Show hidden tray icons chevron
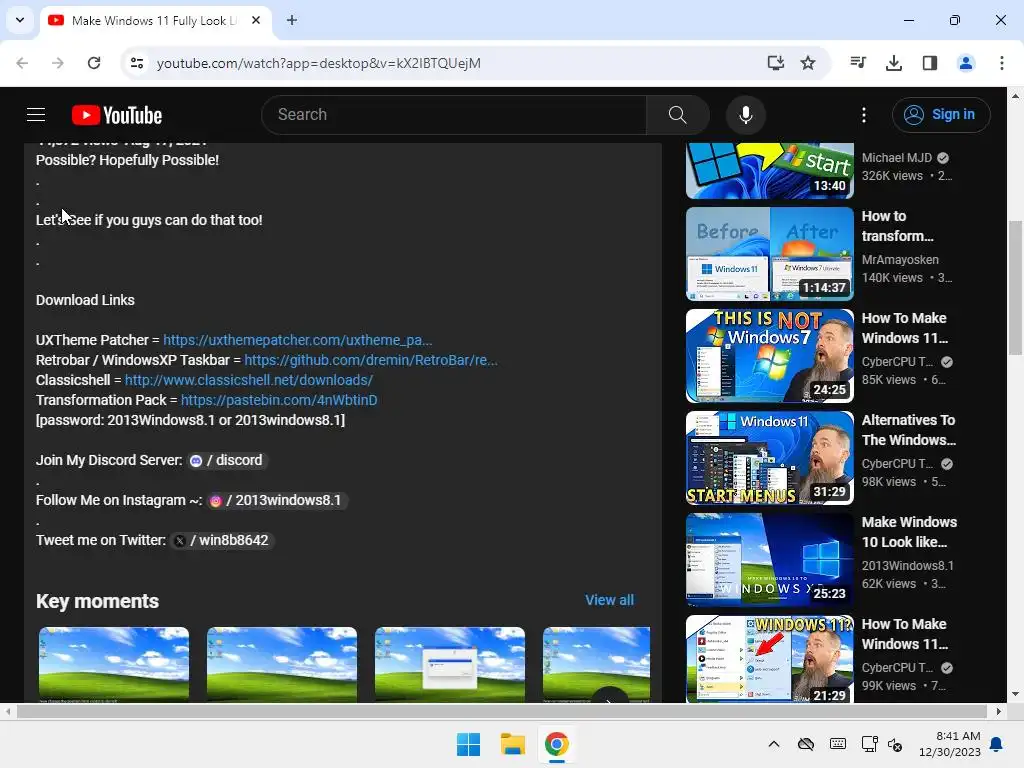The width and height of the screenshot is (1024, 768). pos(774,744)
